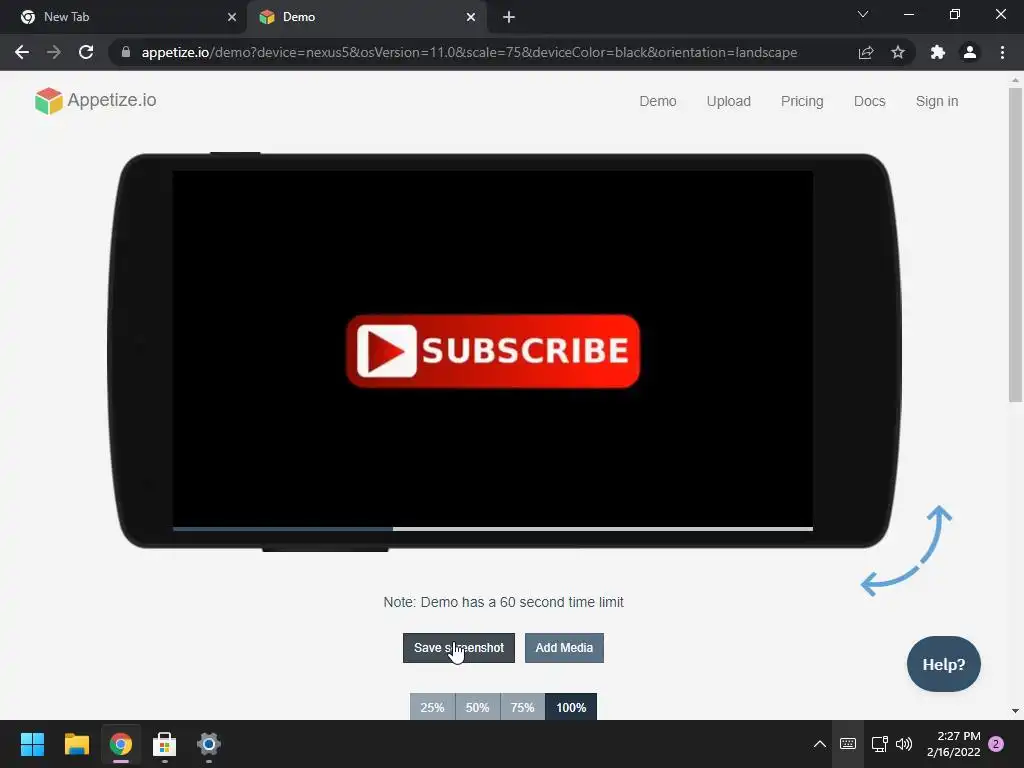Click the touch keyboard tray icon
Viewport: 1024px width, 768px height.
coord(848,744)
